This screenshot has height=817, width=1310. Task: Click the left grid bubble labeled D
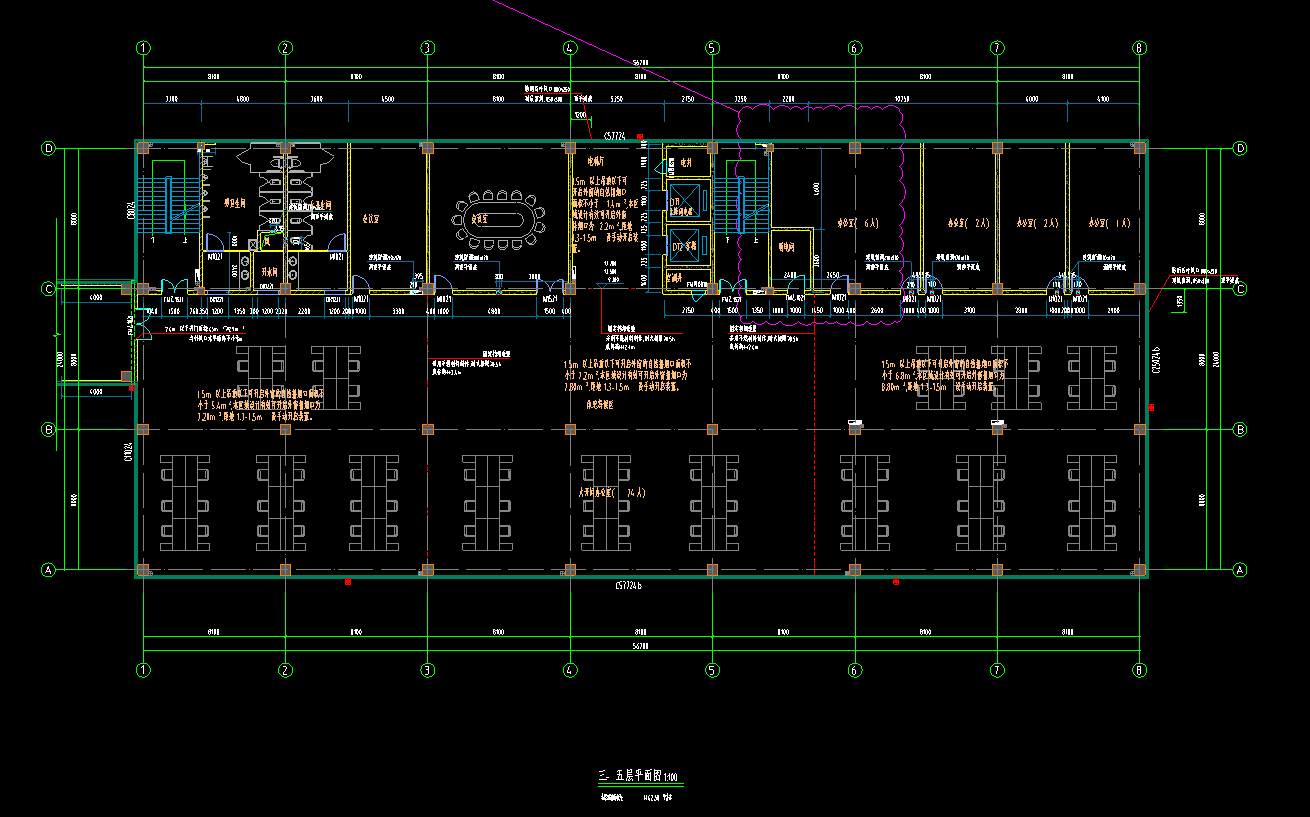pyautogui.click(x=47, y=148)
